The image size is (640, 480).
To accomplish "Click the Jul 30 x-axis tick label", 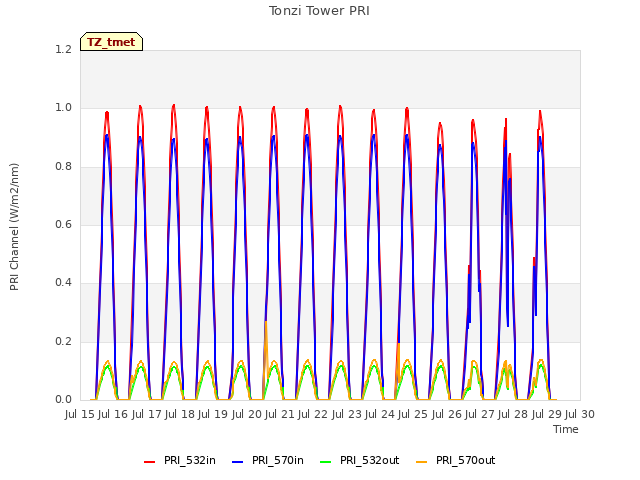I will (x=580, y=414).
